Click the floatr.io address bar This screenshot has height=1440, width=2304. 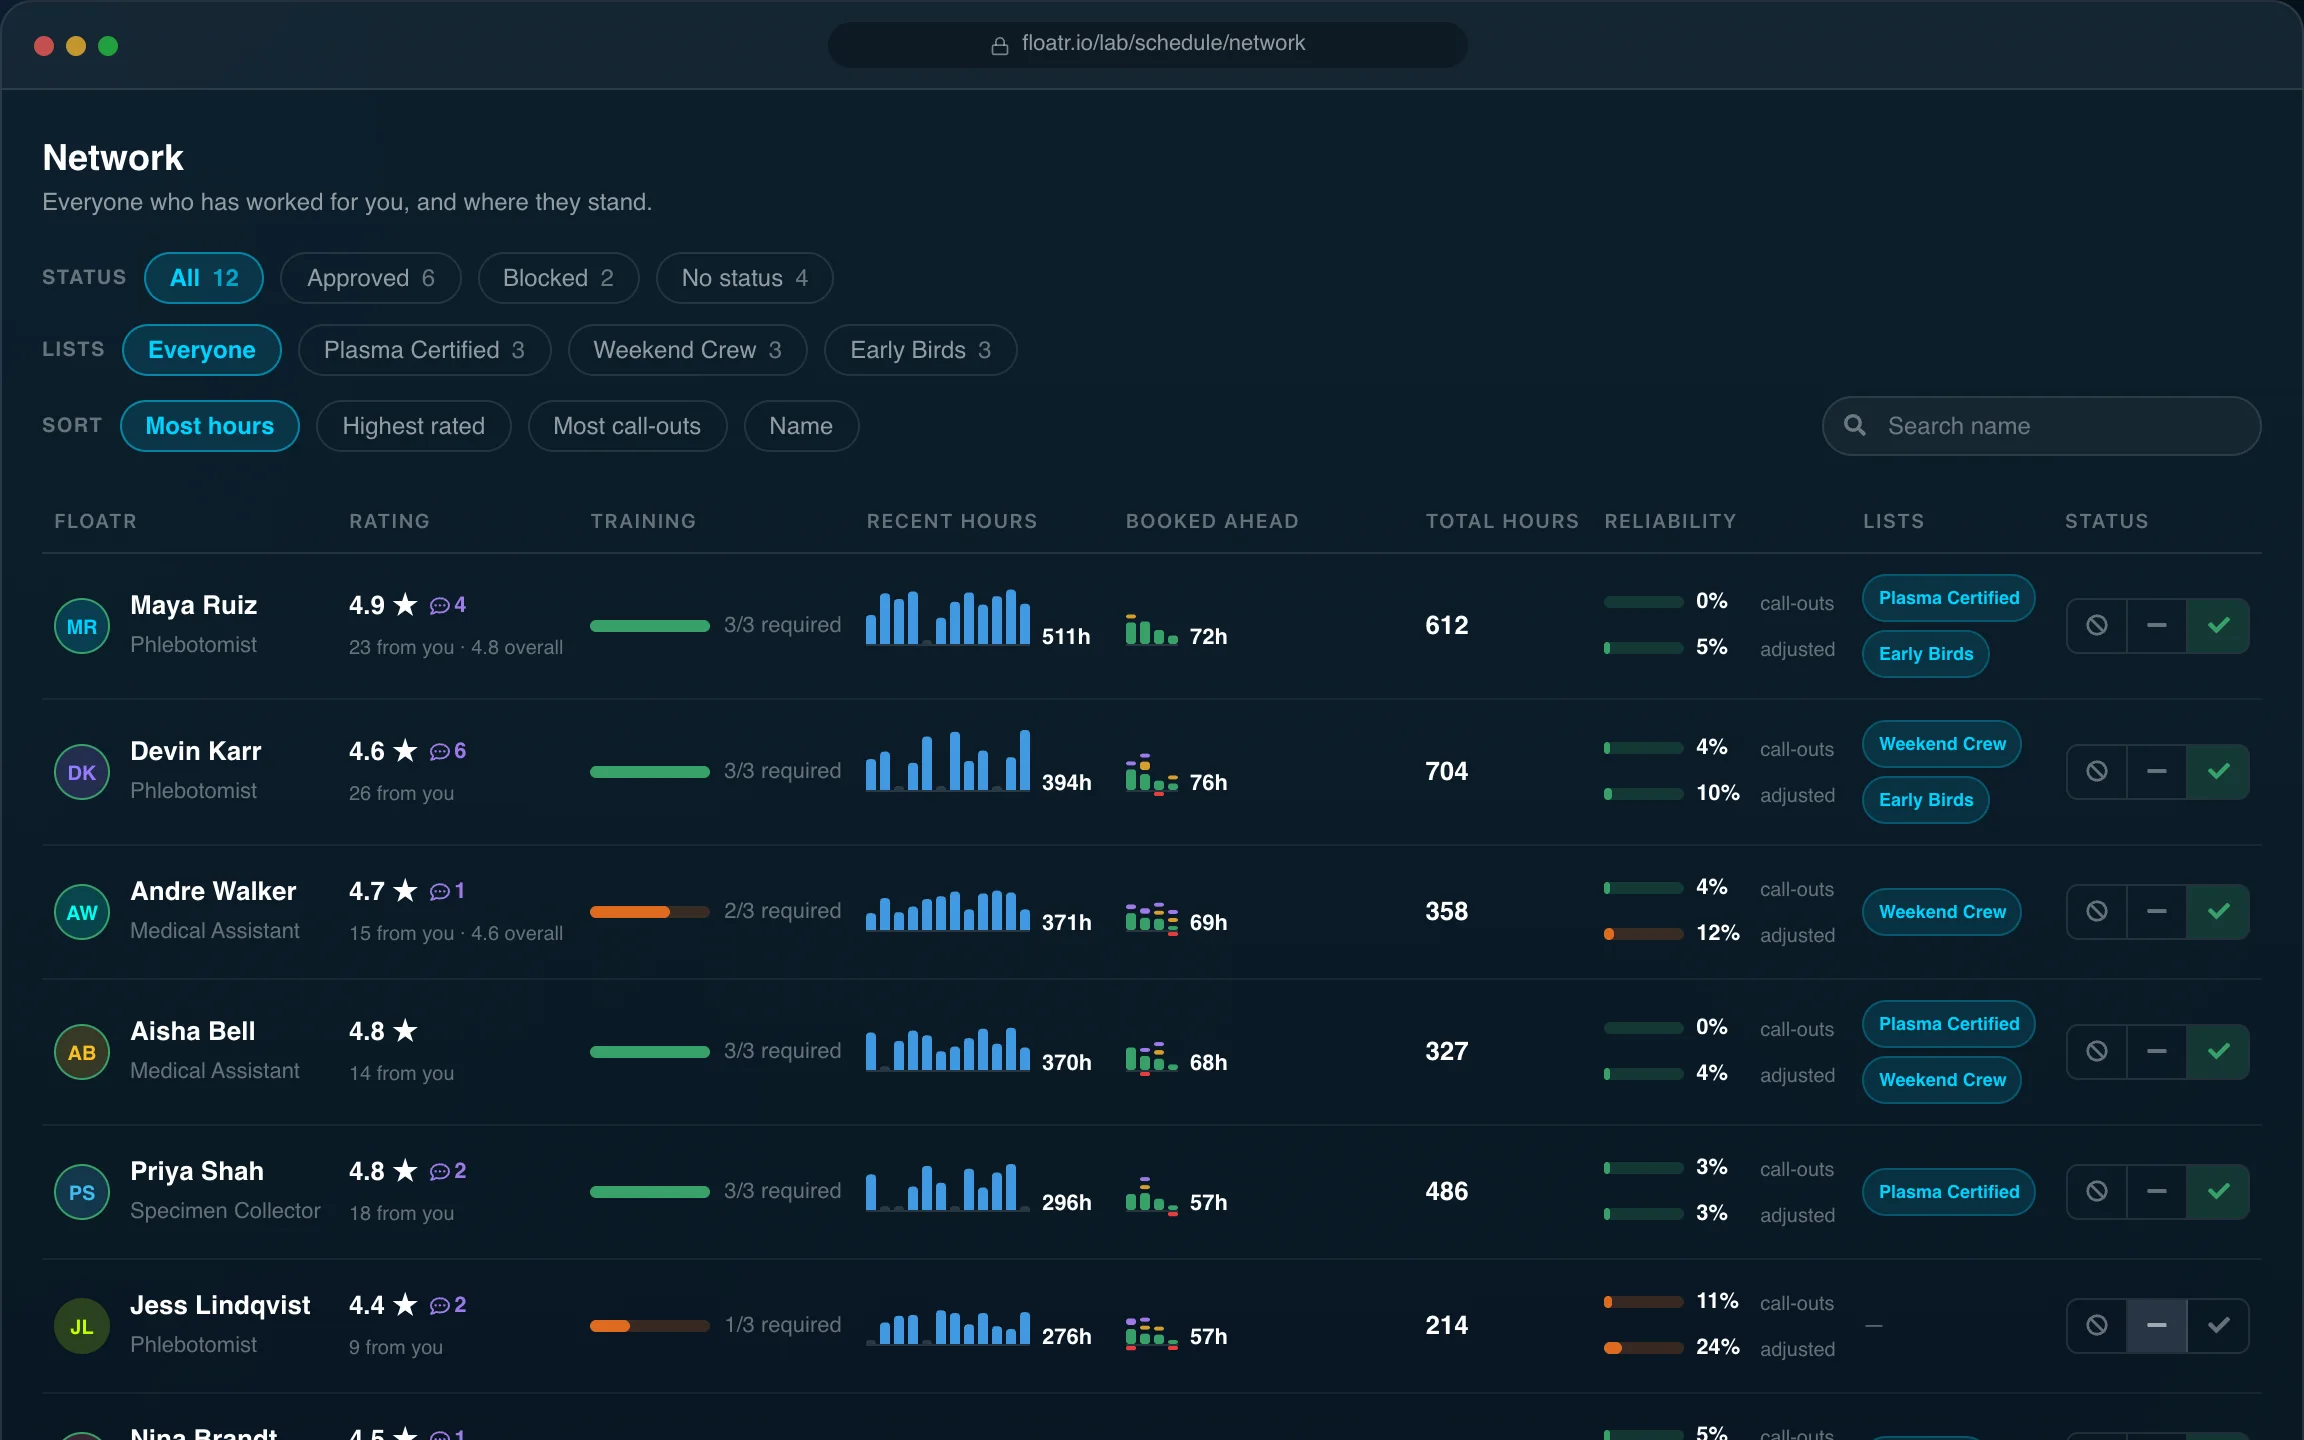[x=1148, y=45]
